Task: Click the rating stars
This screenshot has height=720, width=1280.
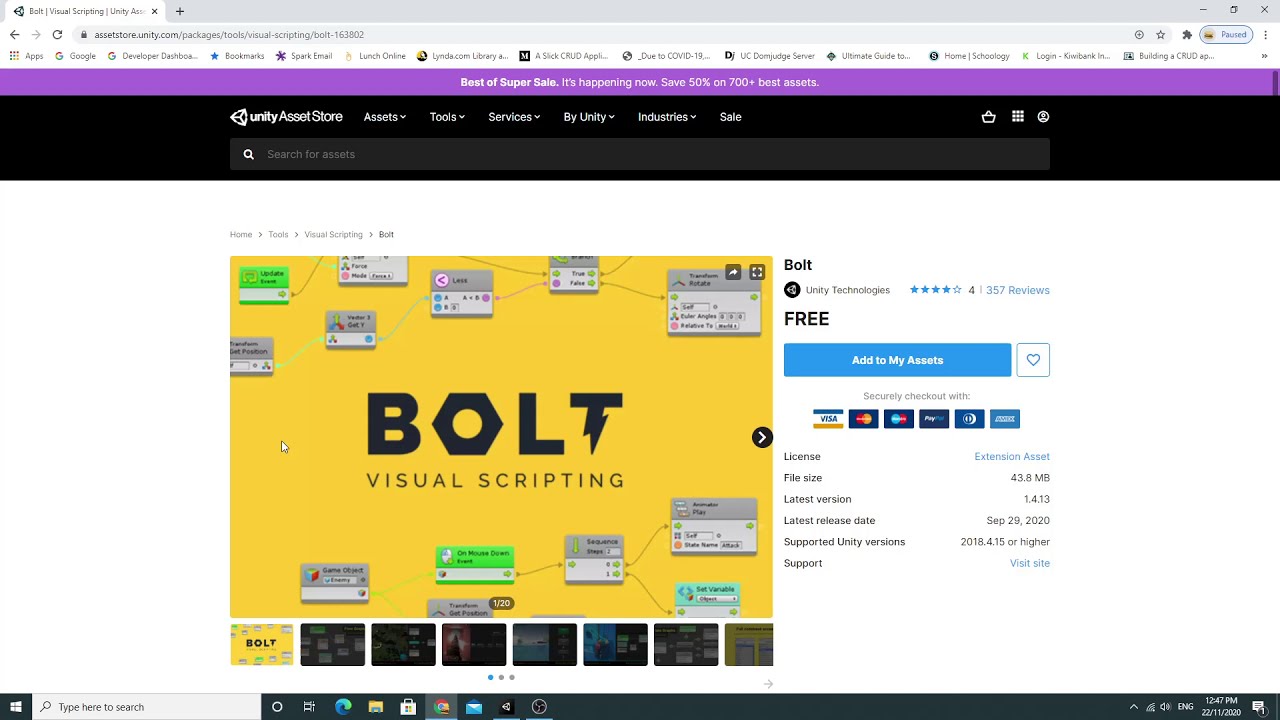Action: (x=935, y=290)
